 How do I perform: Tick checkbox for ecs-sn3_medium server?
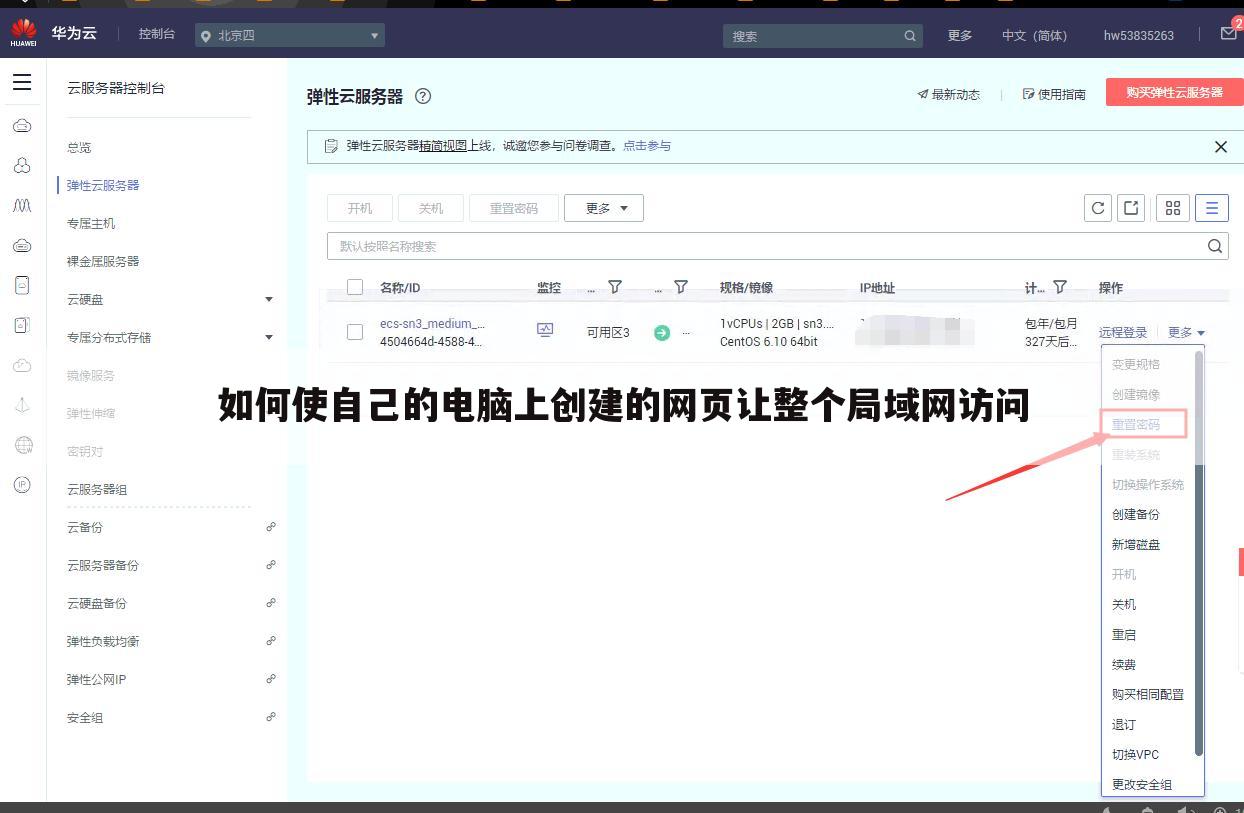coord(355,332)
